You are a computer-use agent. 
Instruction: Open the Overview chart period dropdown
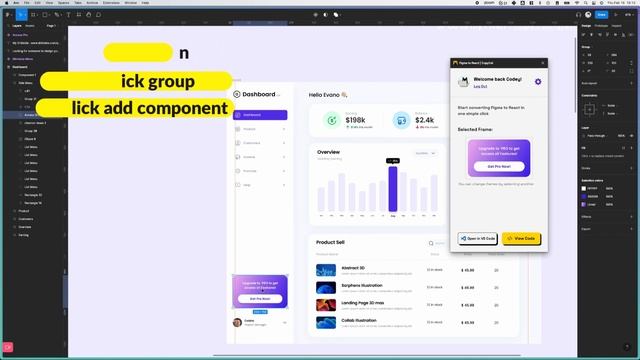(x=425, y=153)
